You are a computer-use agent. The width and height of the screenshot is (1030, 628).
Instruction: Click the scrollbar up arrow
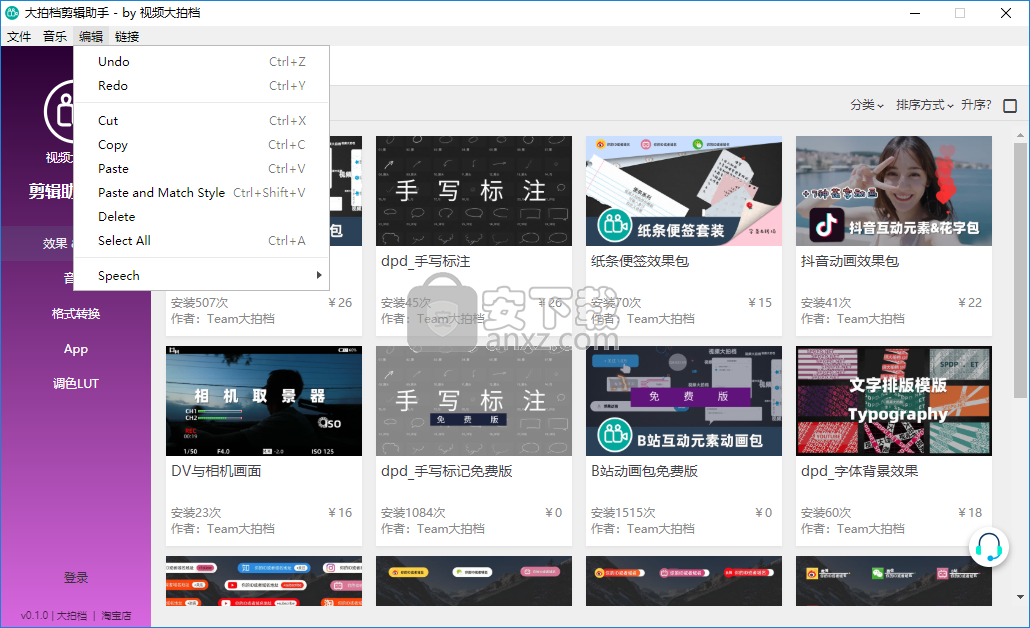[1020, 135]
